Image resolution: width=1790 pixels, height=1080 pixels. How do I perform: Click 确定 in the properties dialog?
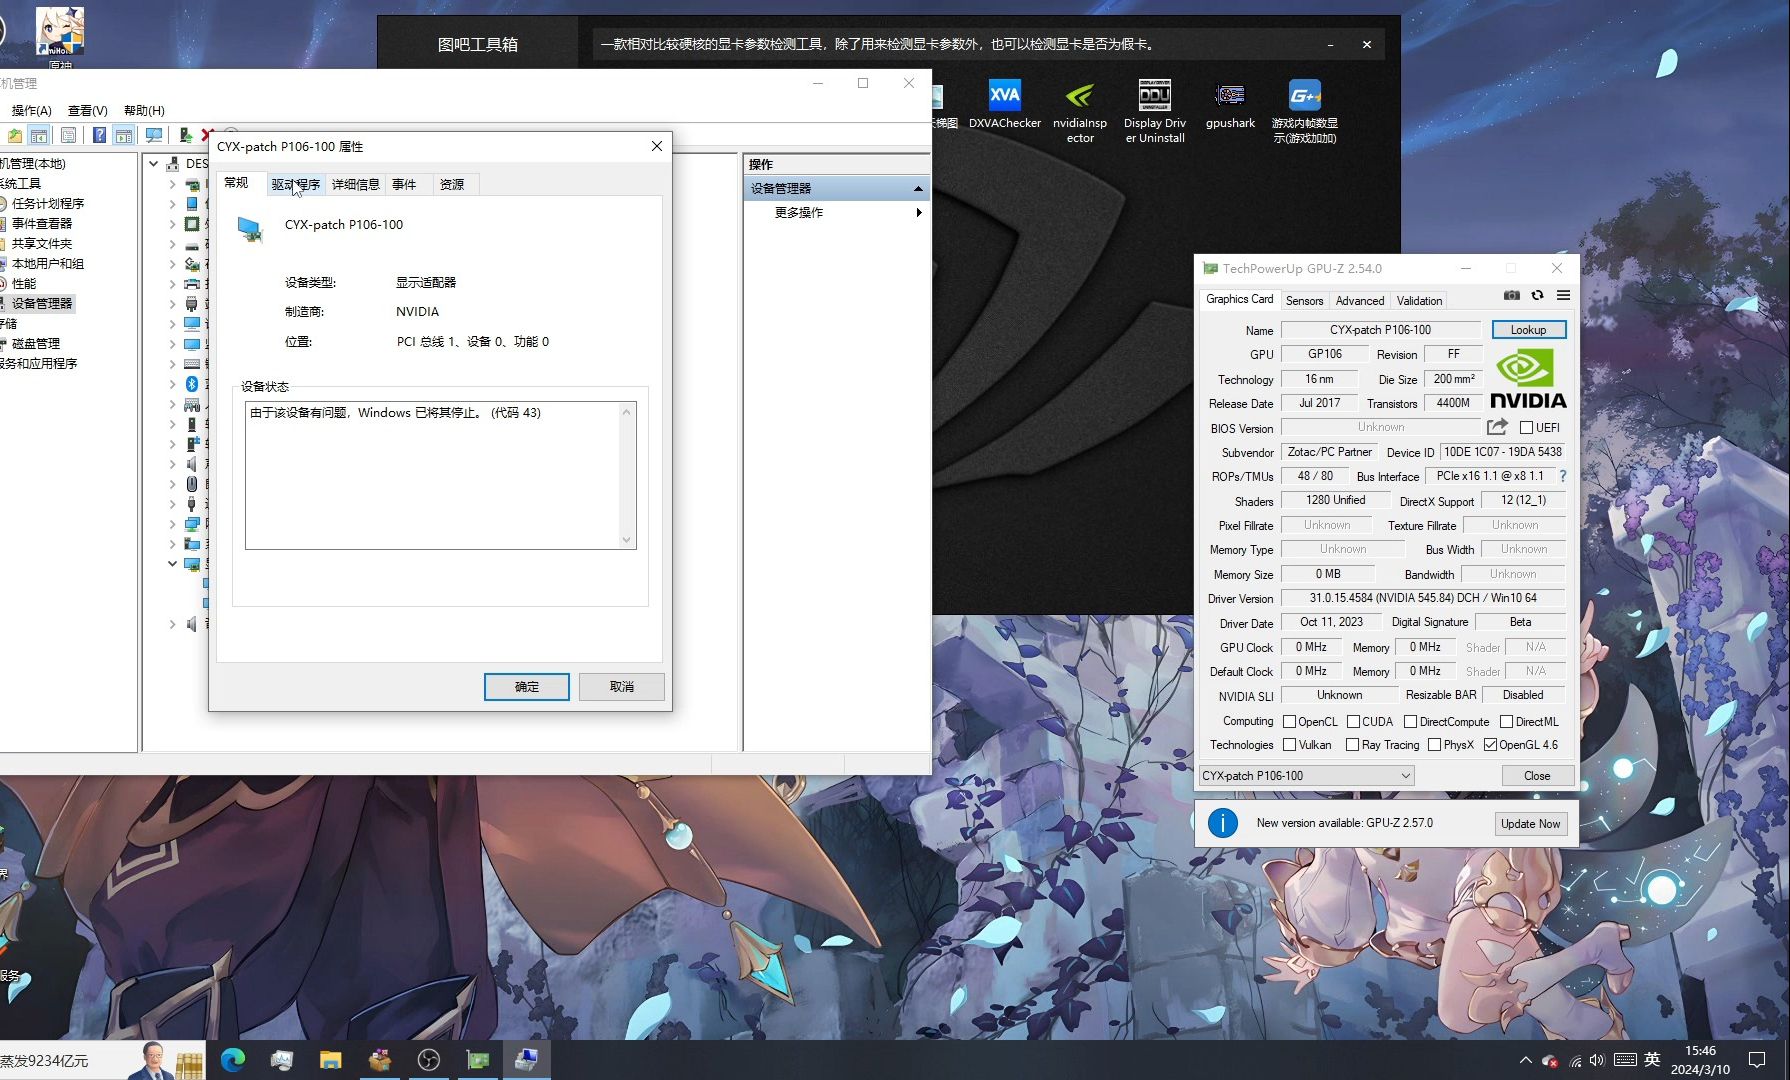[527, 686]
